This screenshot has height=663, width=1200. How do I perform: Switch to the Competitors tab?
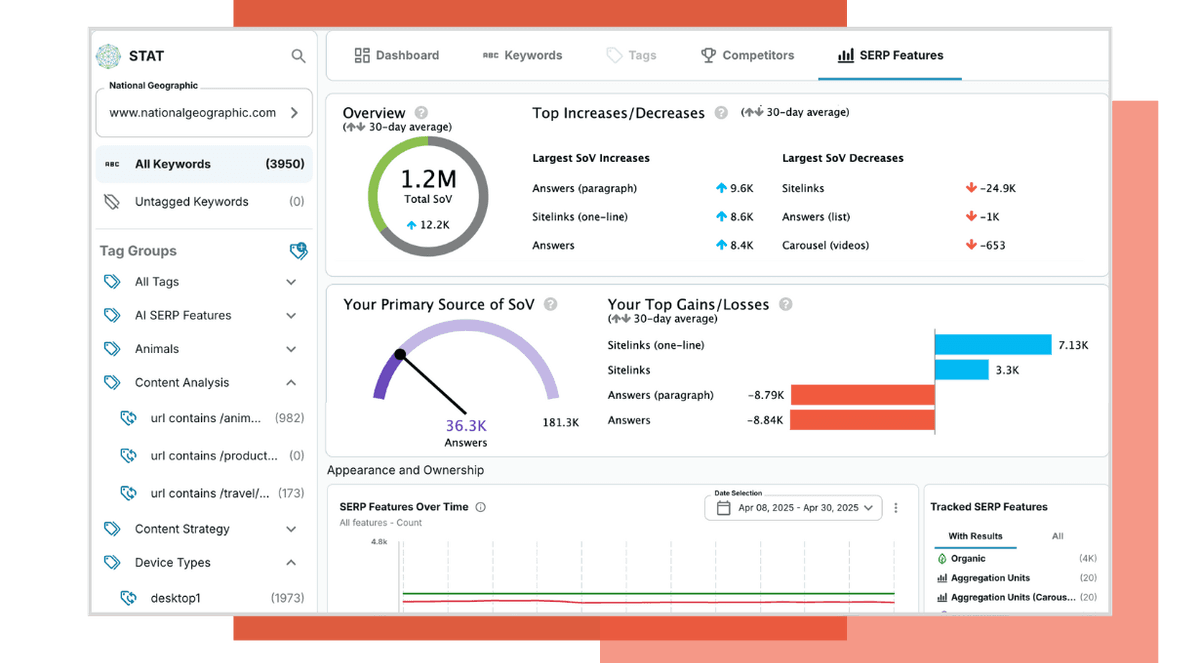746,56
